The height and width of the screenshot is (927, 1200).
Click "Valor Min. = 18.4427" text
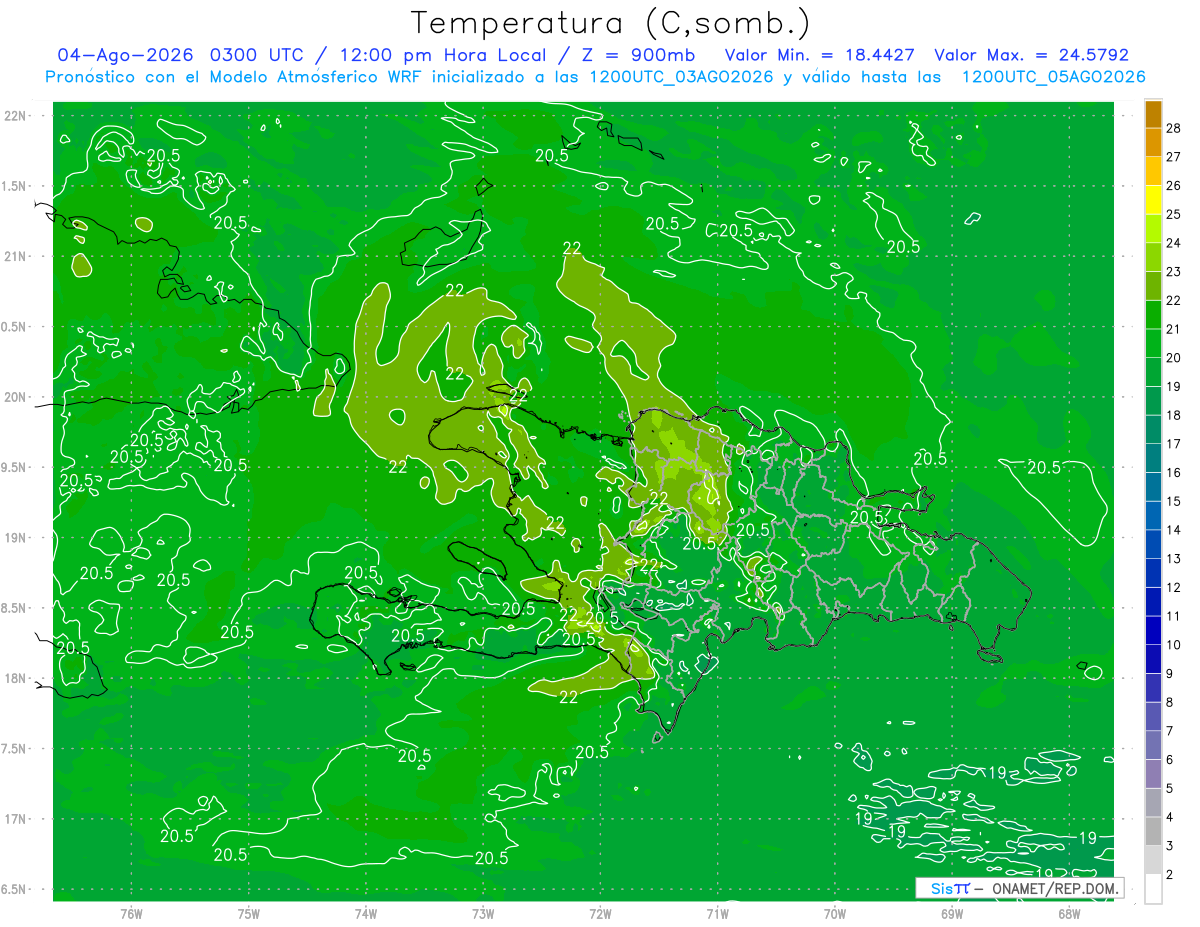pos(821,55)
